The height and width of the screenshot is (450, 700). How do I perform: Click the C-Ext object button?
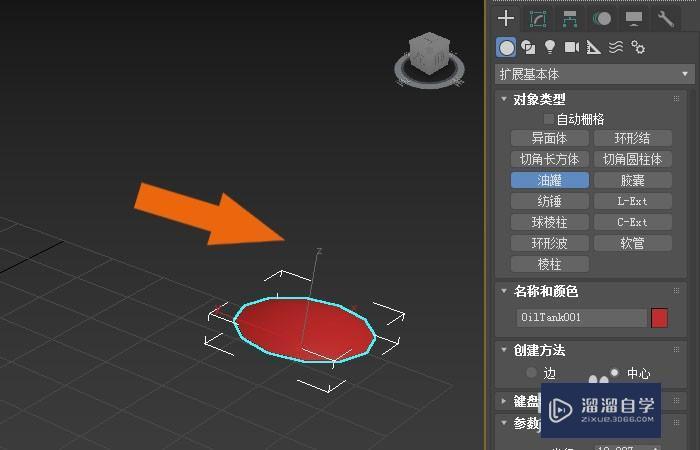pos(633,222)
